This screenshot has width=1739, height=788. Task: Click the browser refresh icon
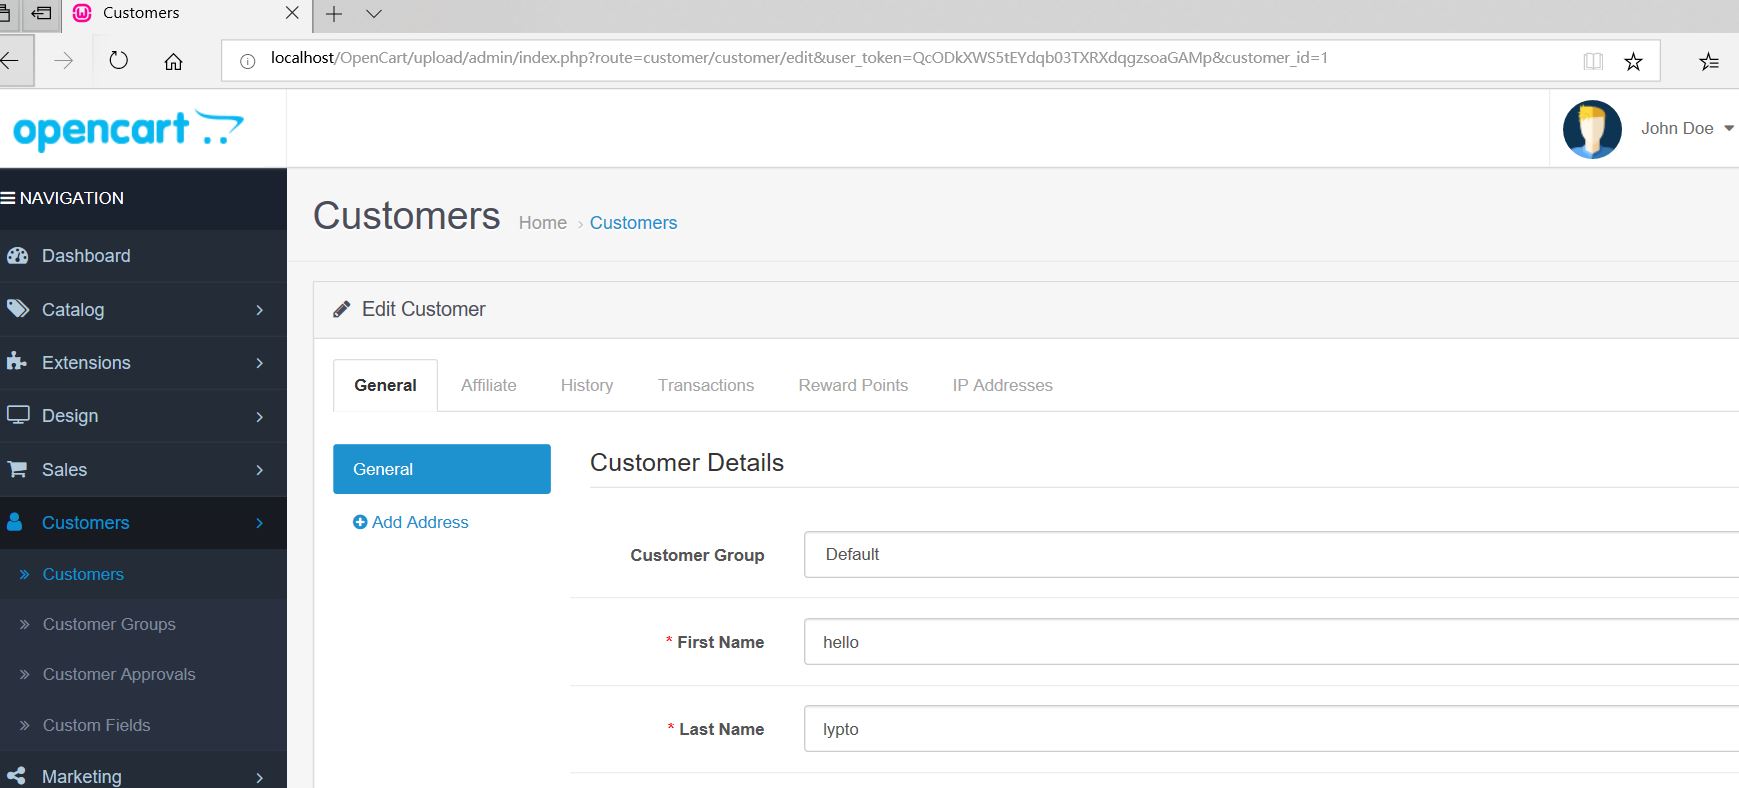coord(119,60)
